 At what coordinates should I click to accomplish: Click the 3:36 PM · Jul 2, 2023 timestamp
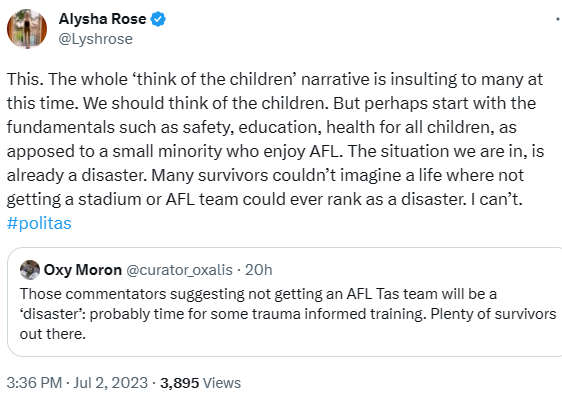77,383
